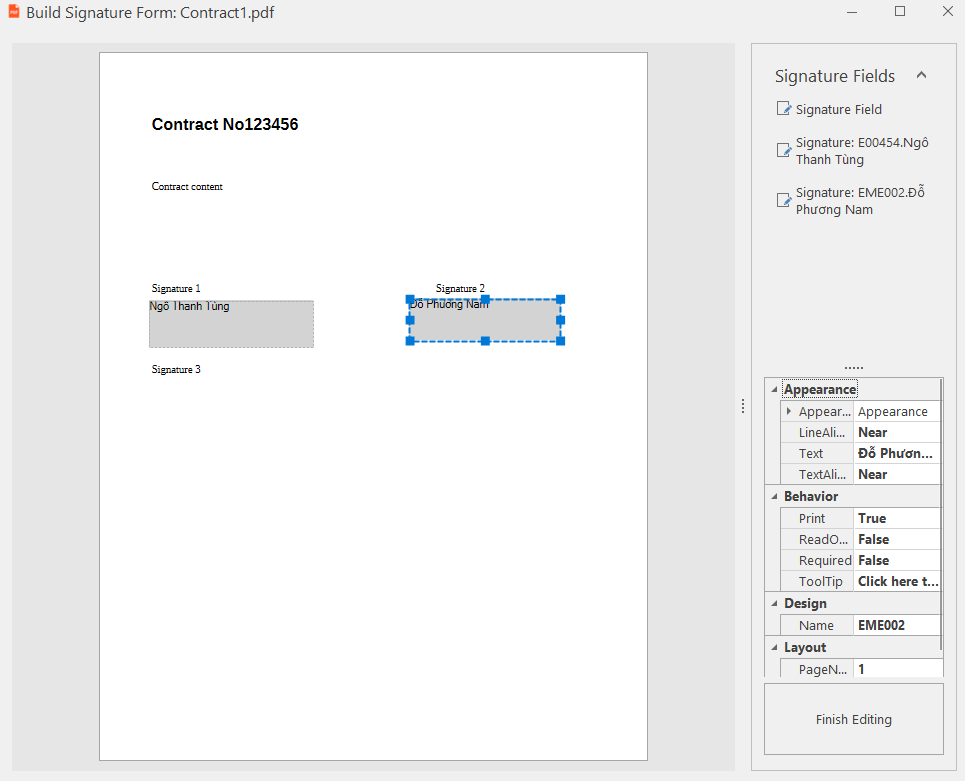
Task: Click the Name property field EME002
Action: (x=897, y=625)
